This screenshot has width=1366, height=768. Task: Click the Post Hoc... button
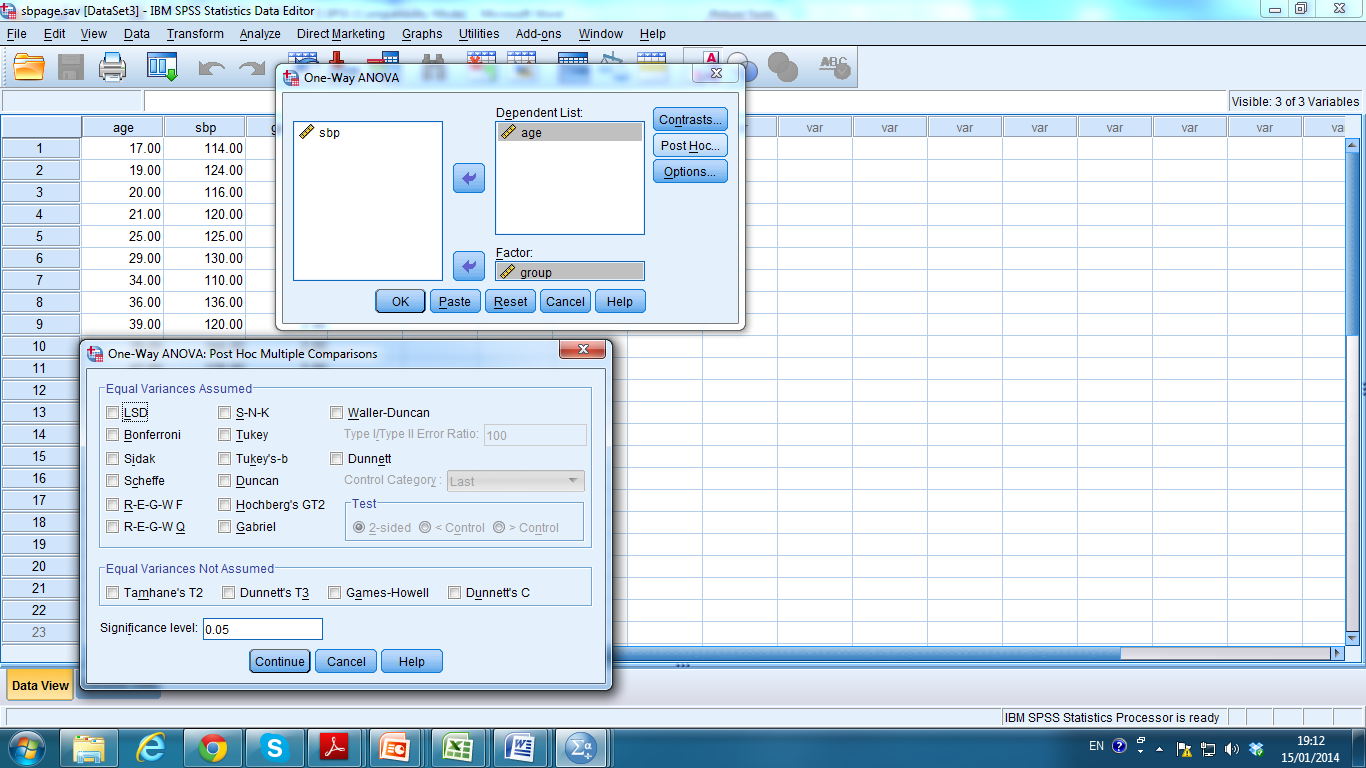[x=690, y=145]
